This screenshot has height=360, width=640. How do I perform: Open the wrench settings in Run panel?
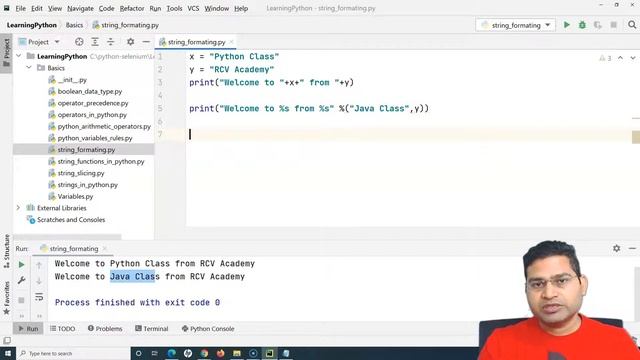21,280
